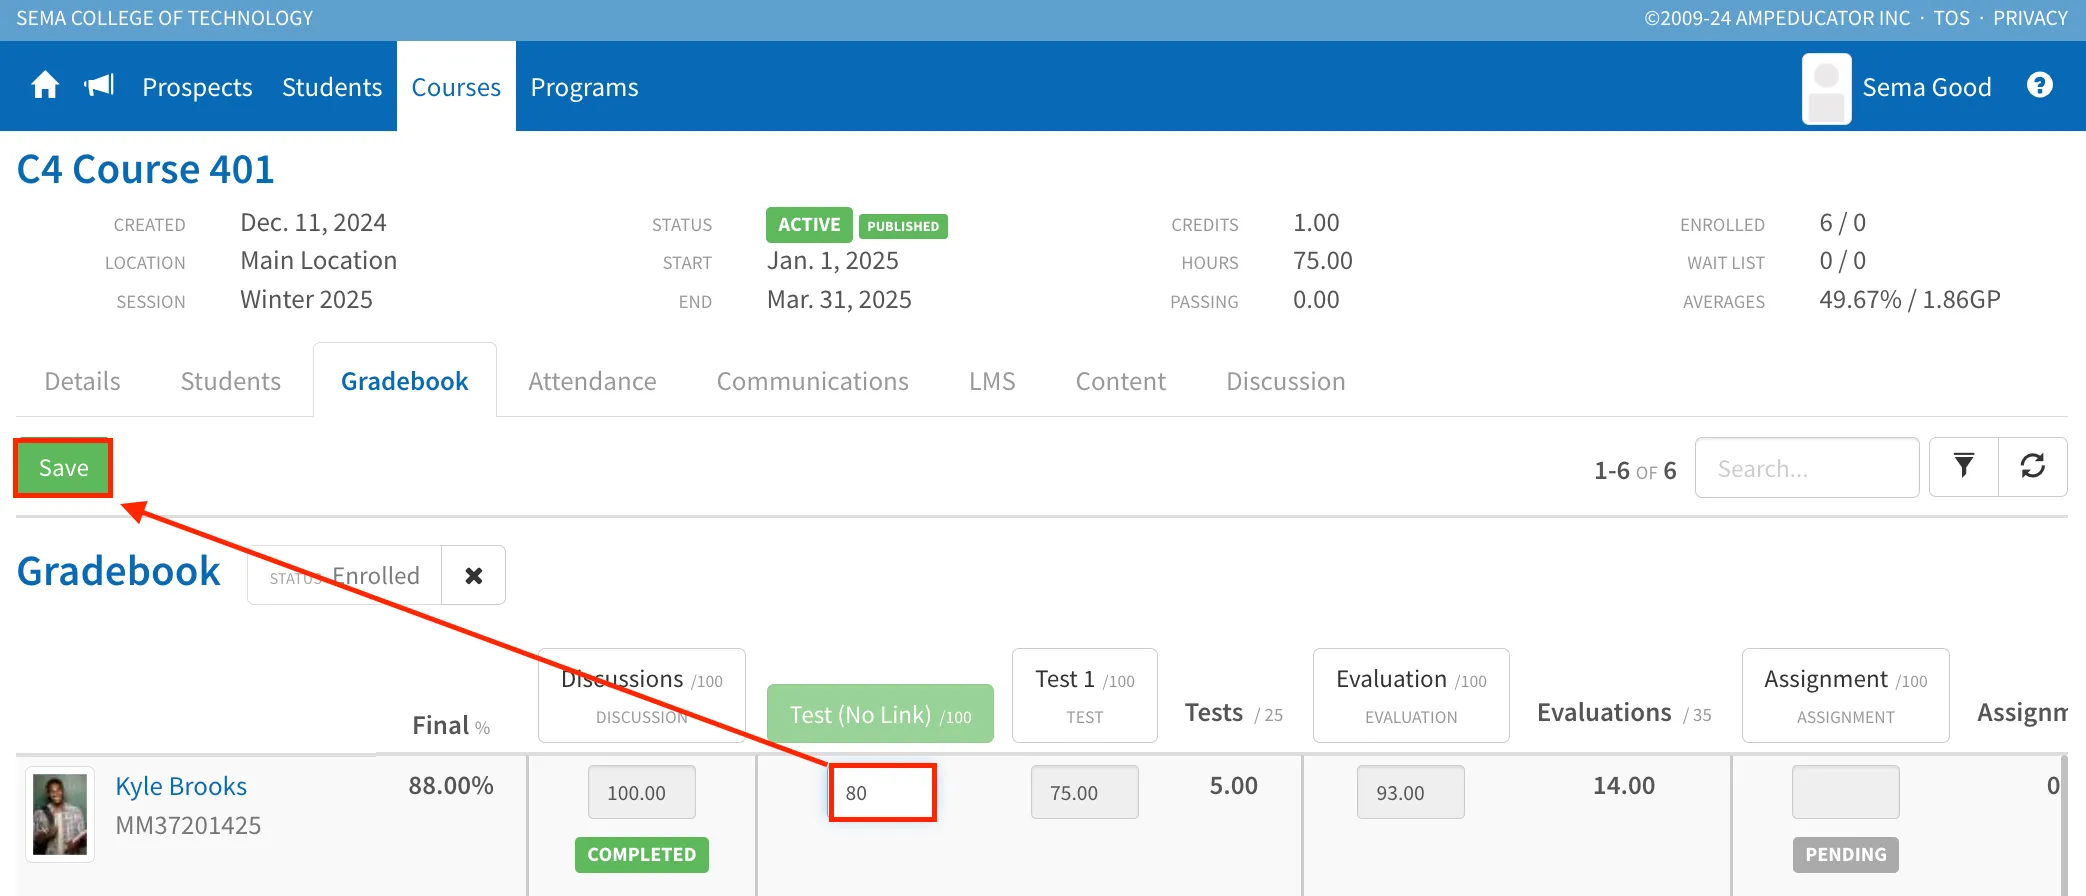Switch to the Details tab
Viewport: 2086px width, 896px height.
[82, 381]
